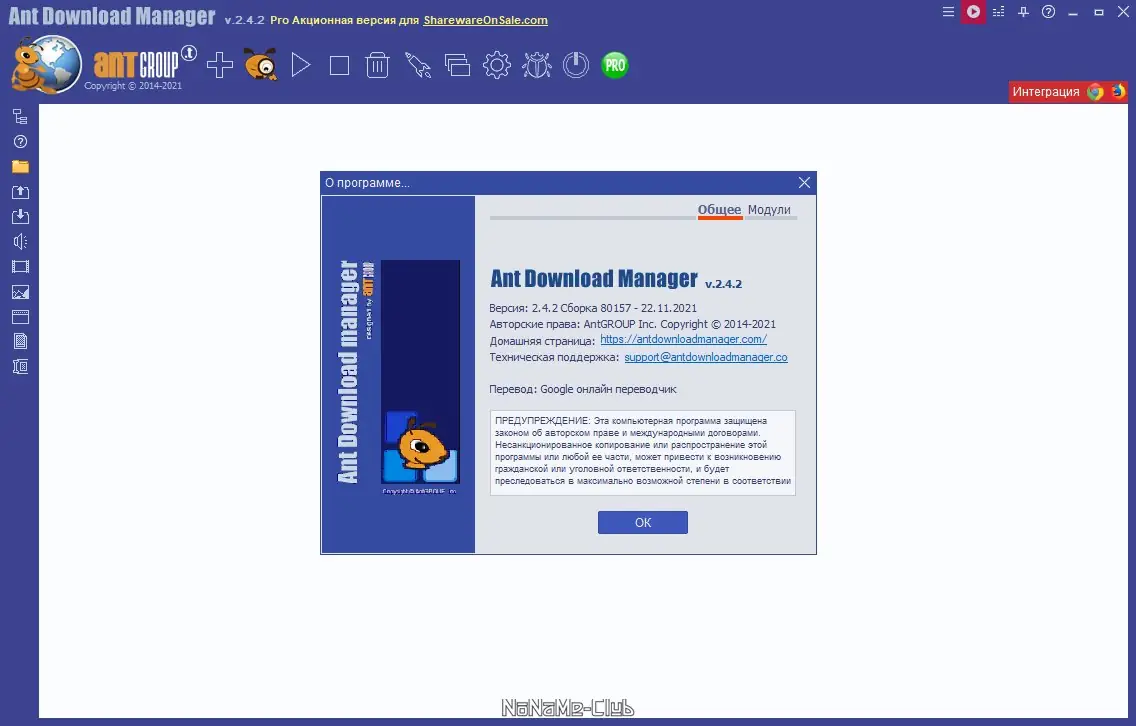Confirm the About dialog with OK
The image size is (1136, 726).
[x=643, y=522]
